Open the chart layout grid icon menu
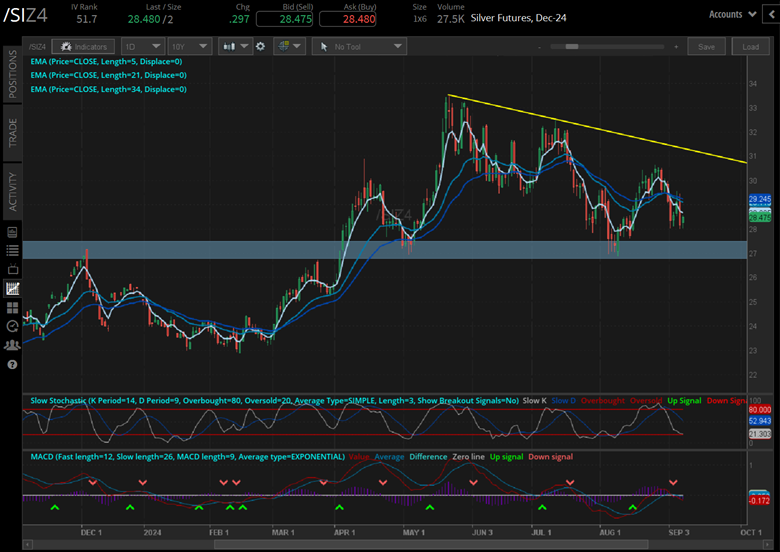 click(289, 46)
